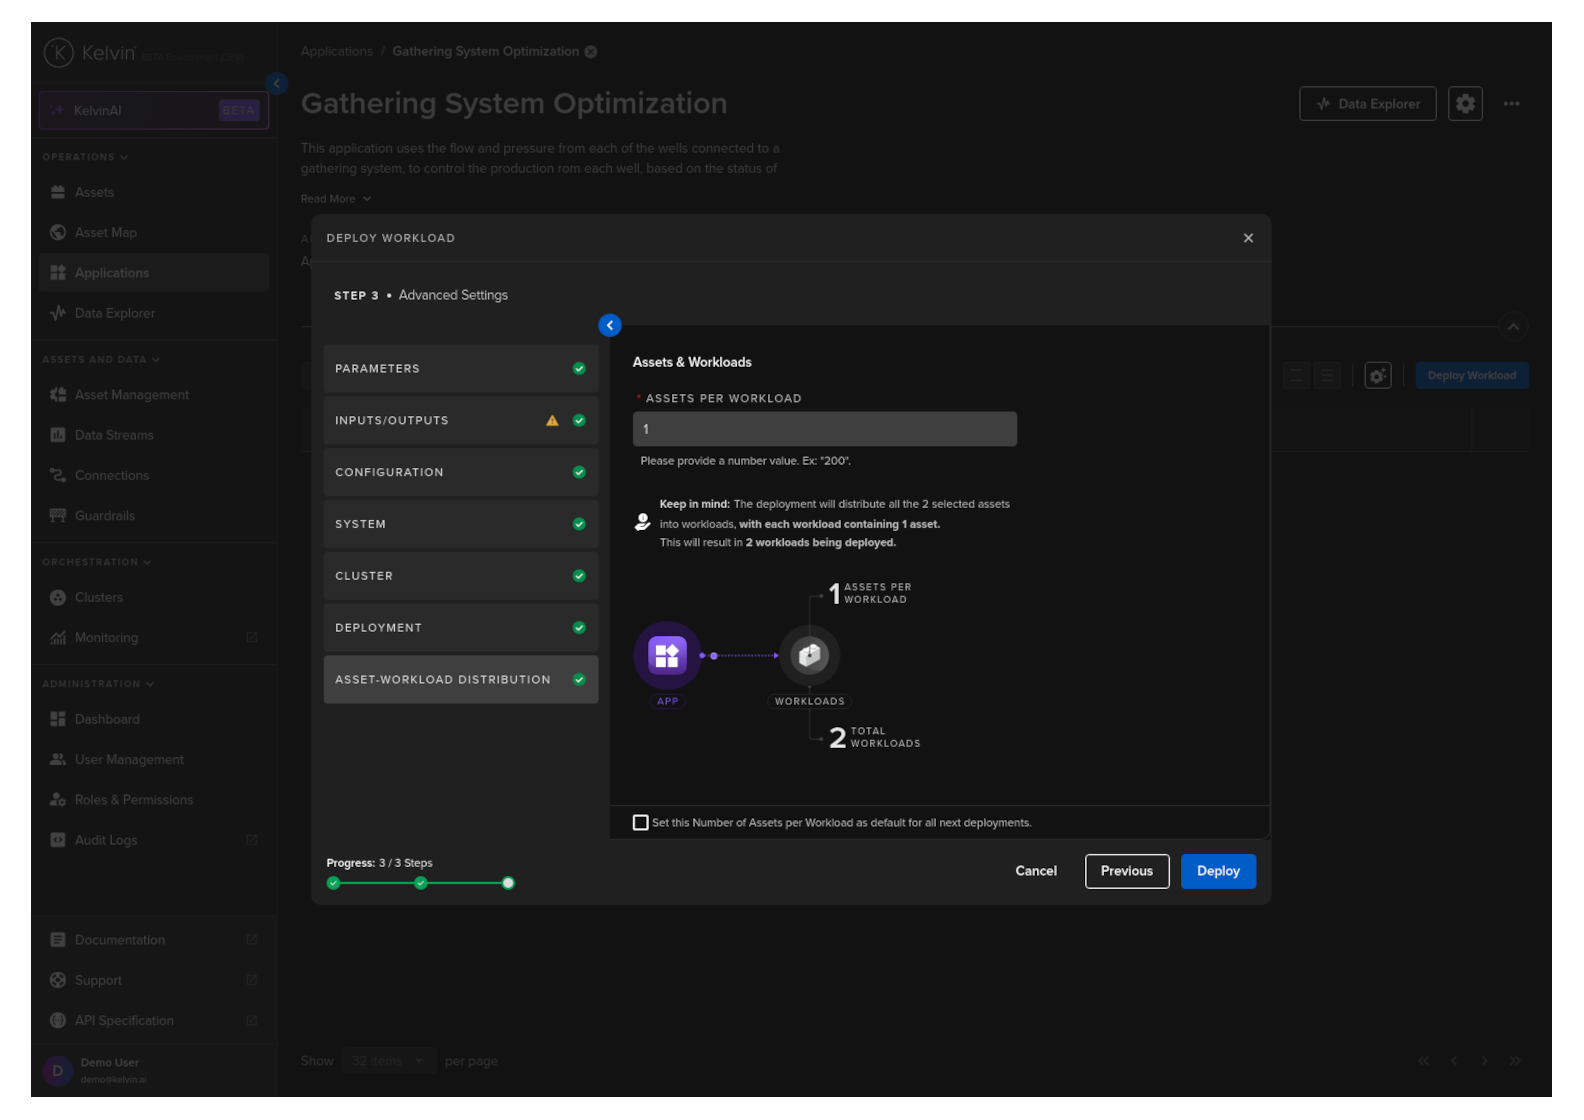Click the table settings gear icon
The width and height of the screenshot is (1584, 1120).
click(1377, 376)
